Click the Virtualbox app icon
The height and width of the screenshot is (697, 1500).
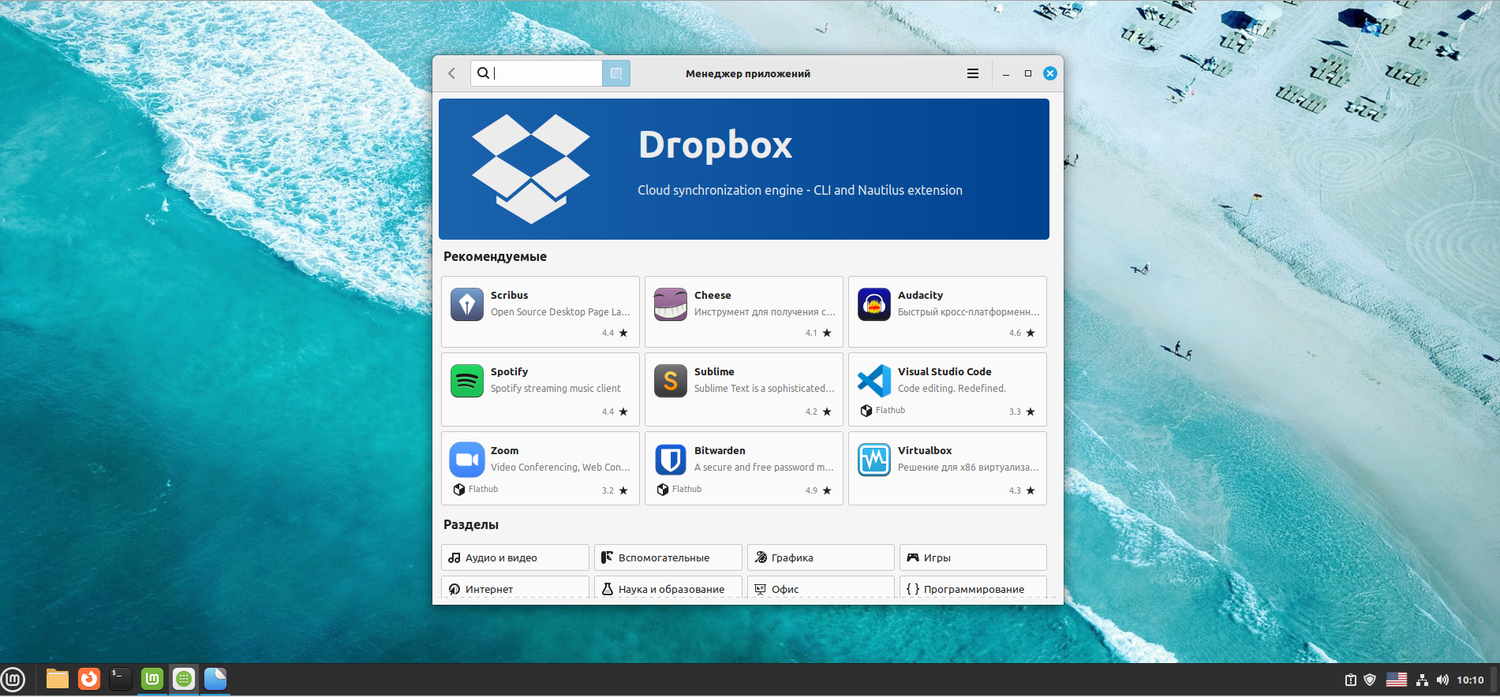874,459
